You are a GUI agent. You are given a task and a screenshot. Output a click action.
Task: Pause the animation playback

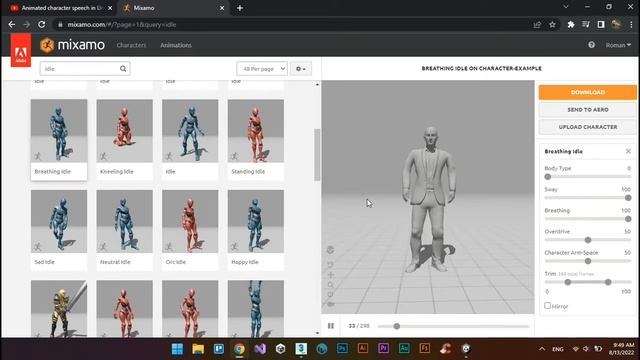pyautogui.click(x=331, y=326)
